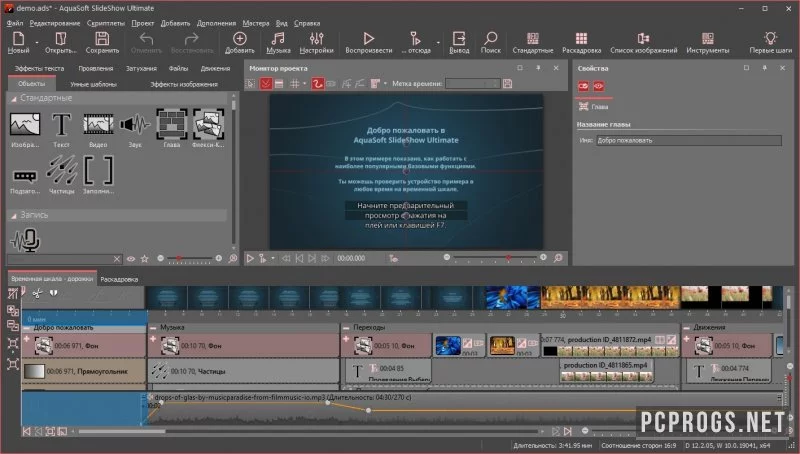This screenshot has width=800, height=454.
Task: Click the microphone recording icon under Запись
Action: 25,240
